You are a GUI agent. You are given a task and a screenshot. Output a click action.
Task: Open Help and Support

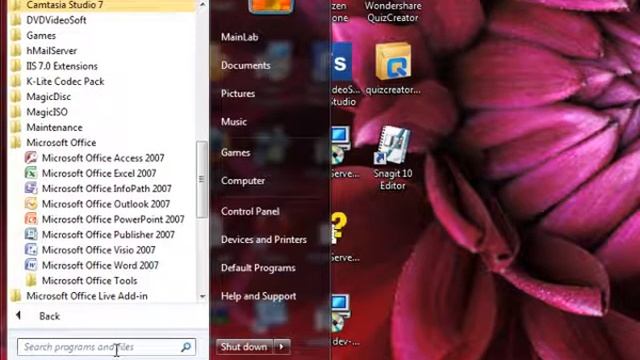pyautogui.click(x=258, y=296)
